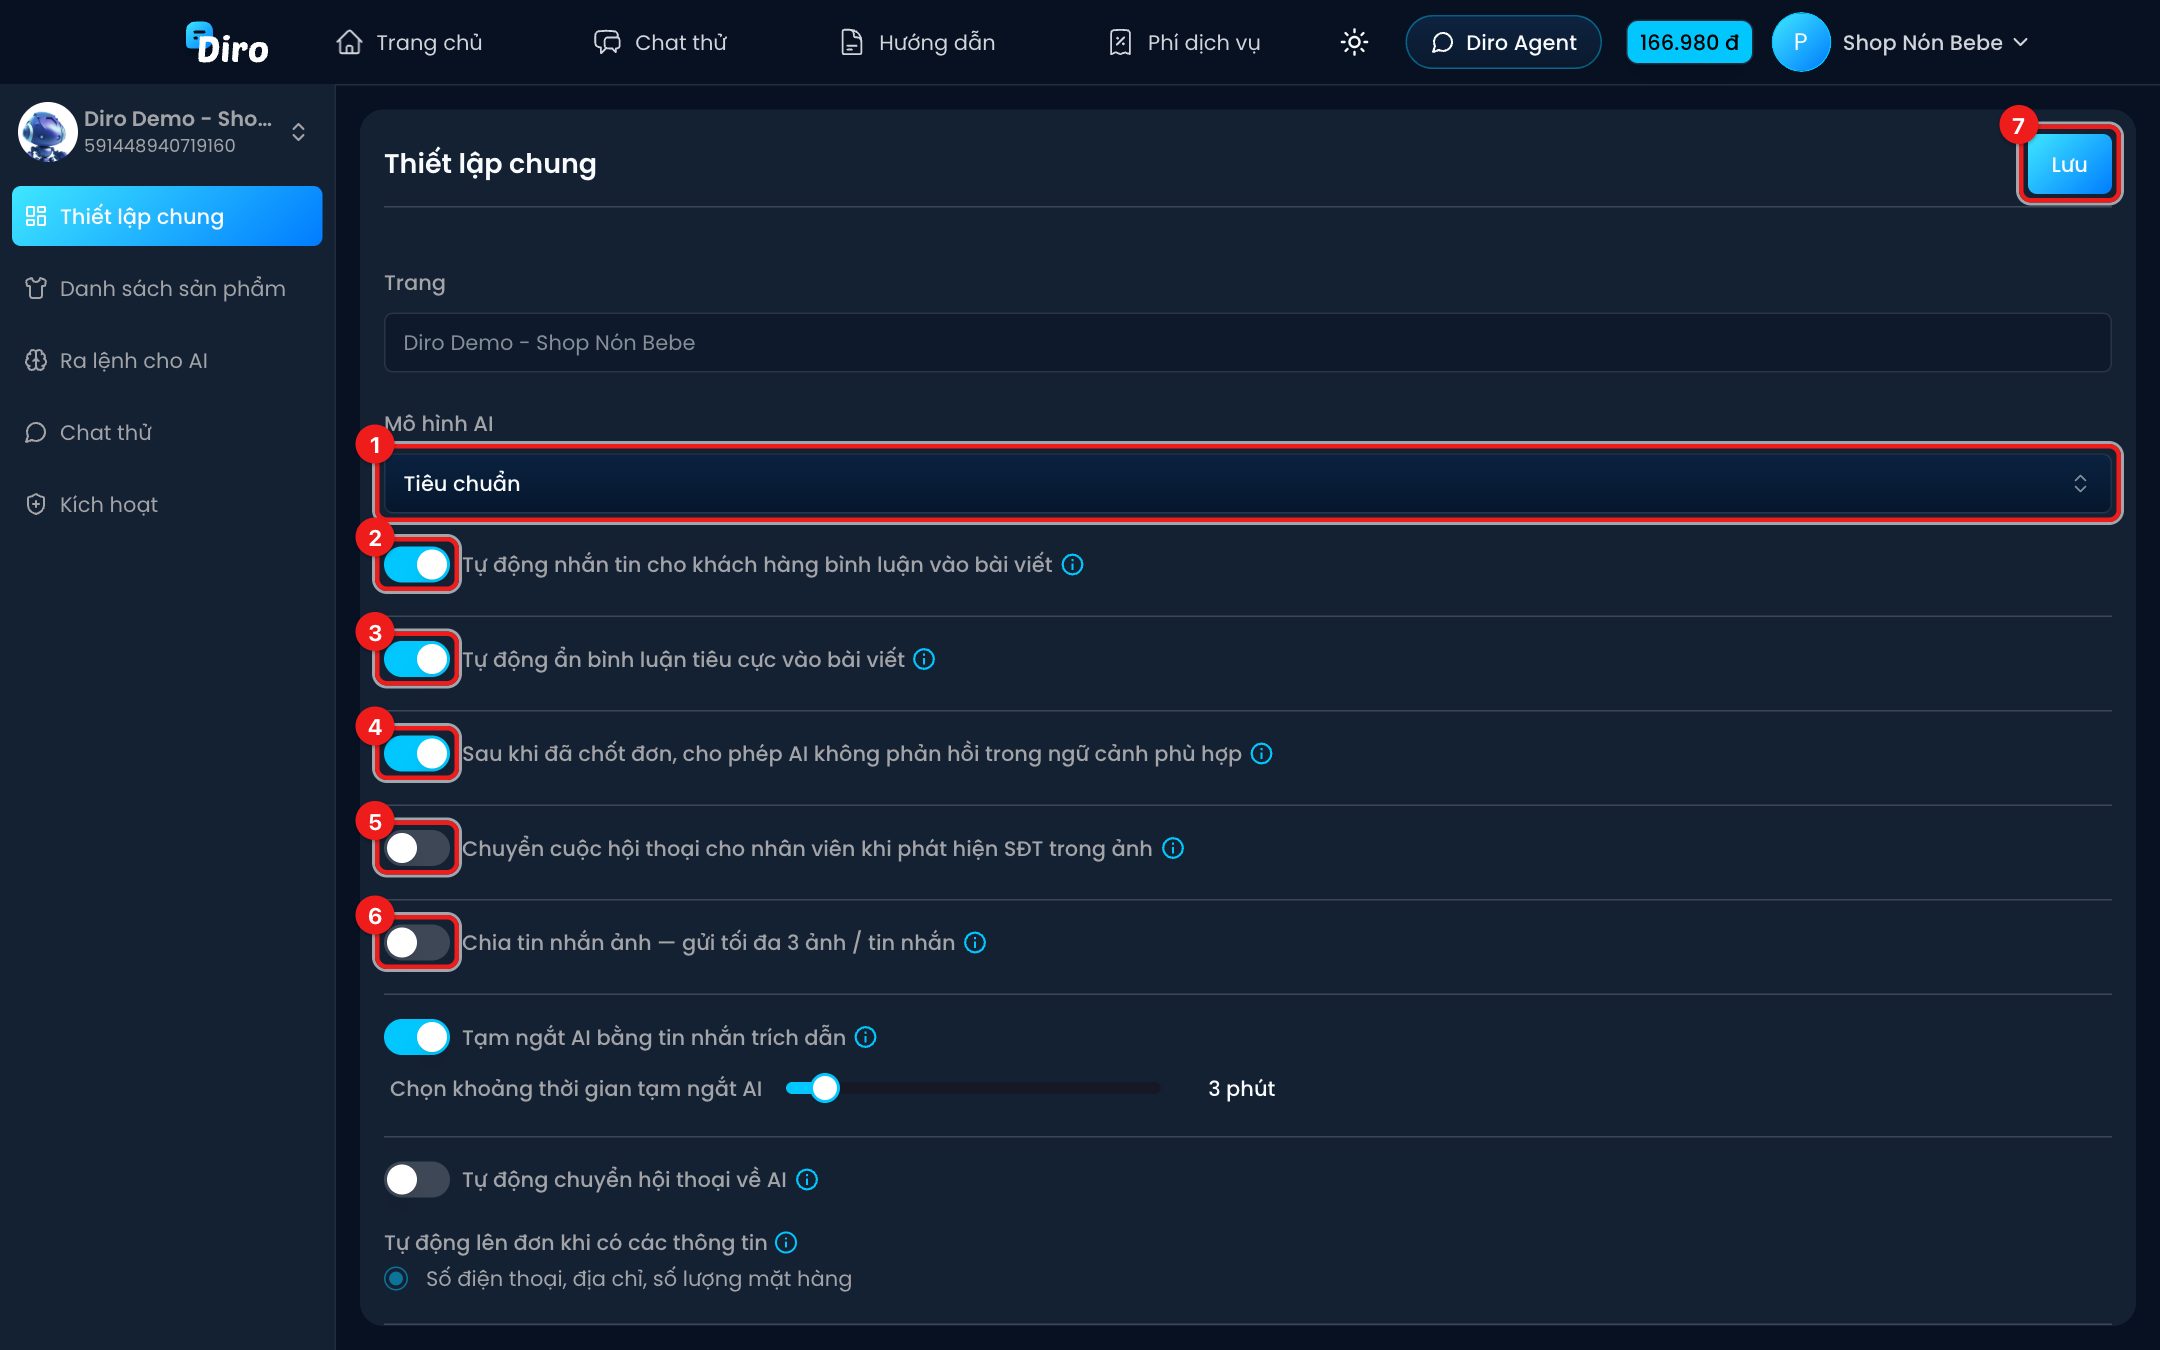Click the P user avatar
Image resolution: width=2160 pixels, height=1350 pixels.
pyautogui.click(x=1800, y=42)
